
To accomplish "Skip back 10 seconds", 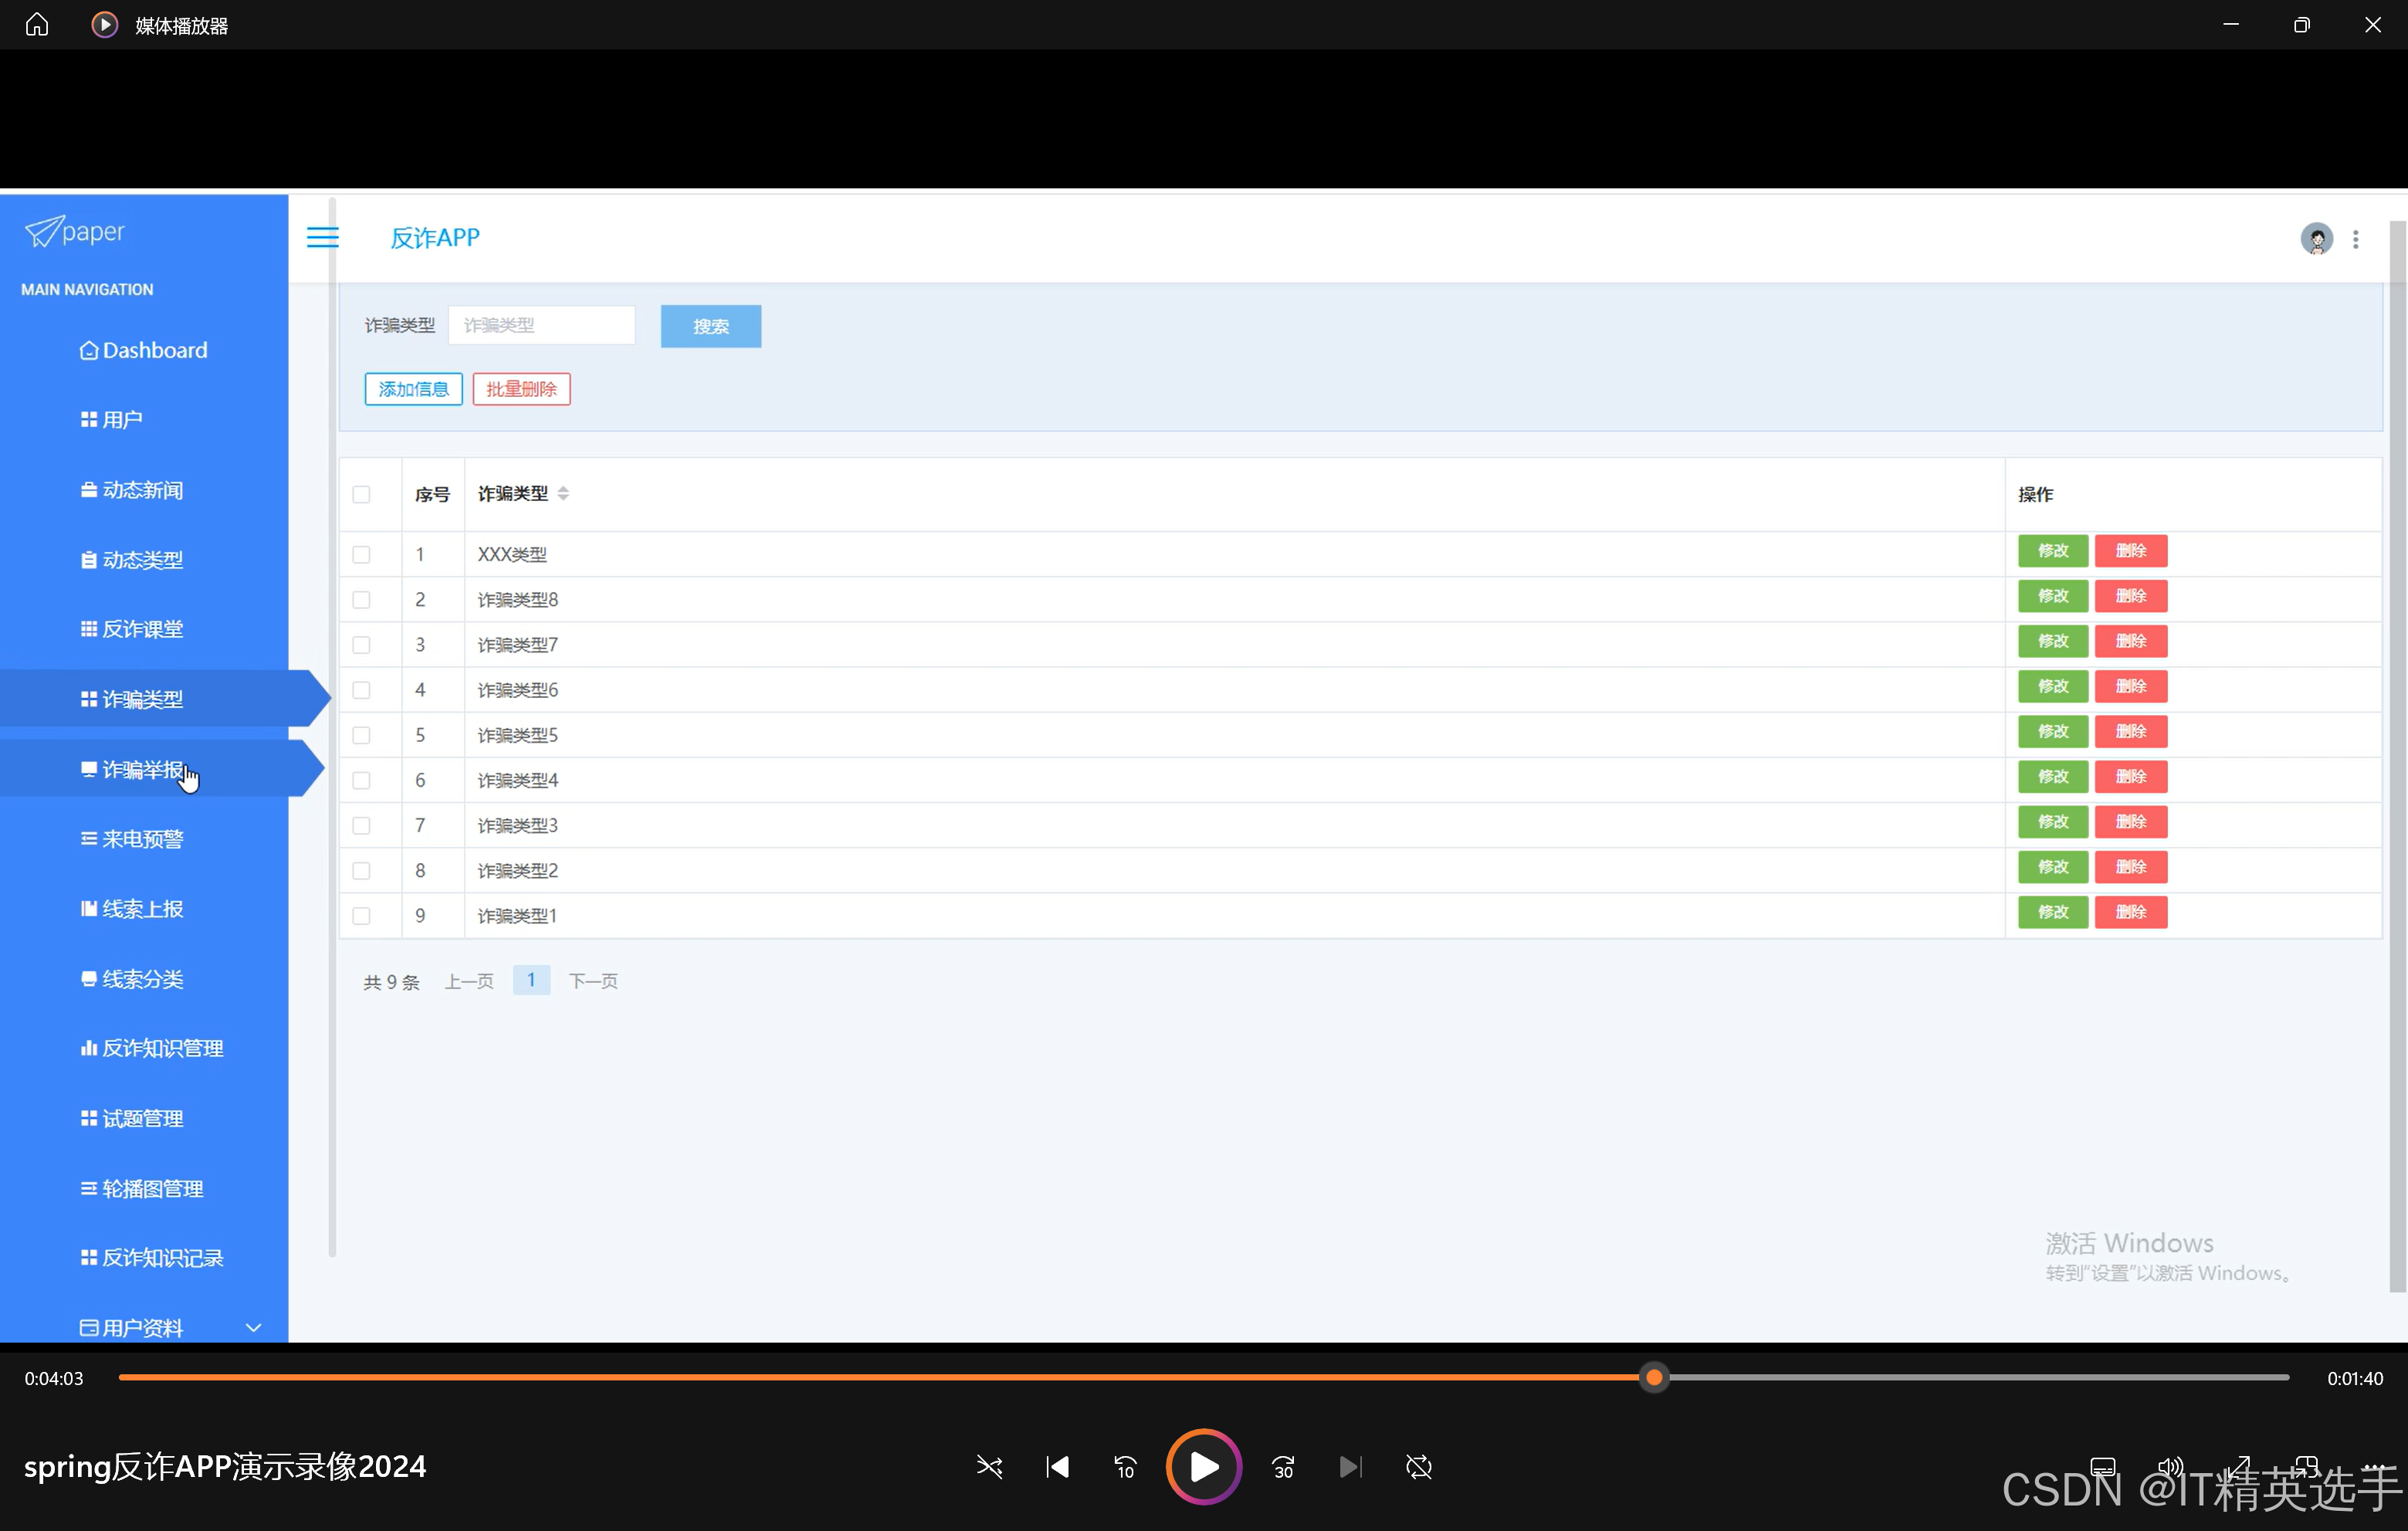I will (x=1125, y=1467).
